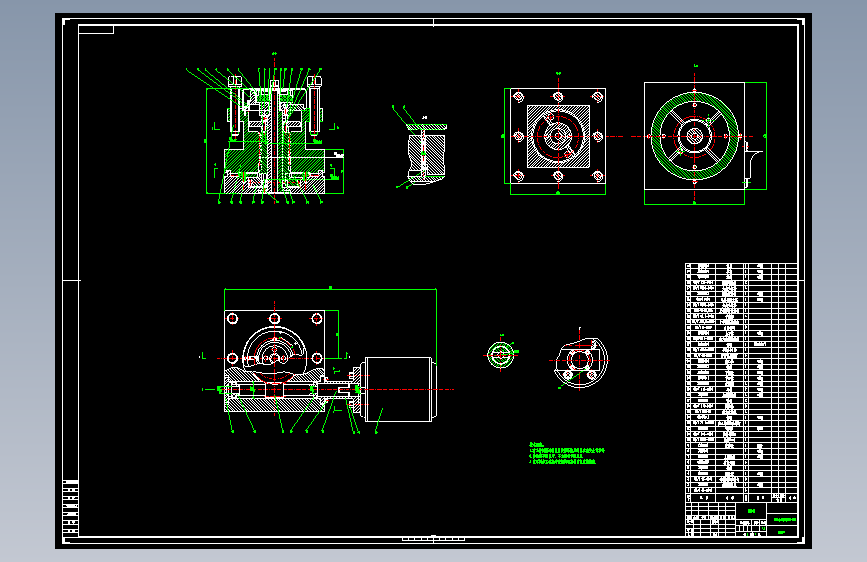Select the cylindrical motor body in the plan view
Viewport: 867px width, 562px height.
pyautogui.click(x=400, y=389)
